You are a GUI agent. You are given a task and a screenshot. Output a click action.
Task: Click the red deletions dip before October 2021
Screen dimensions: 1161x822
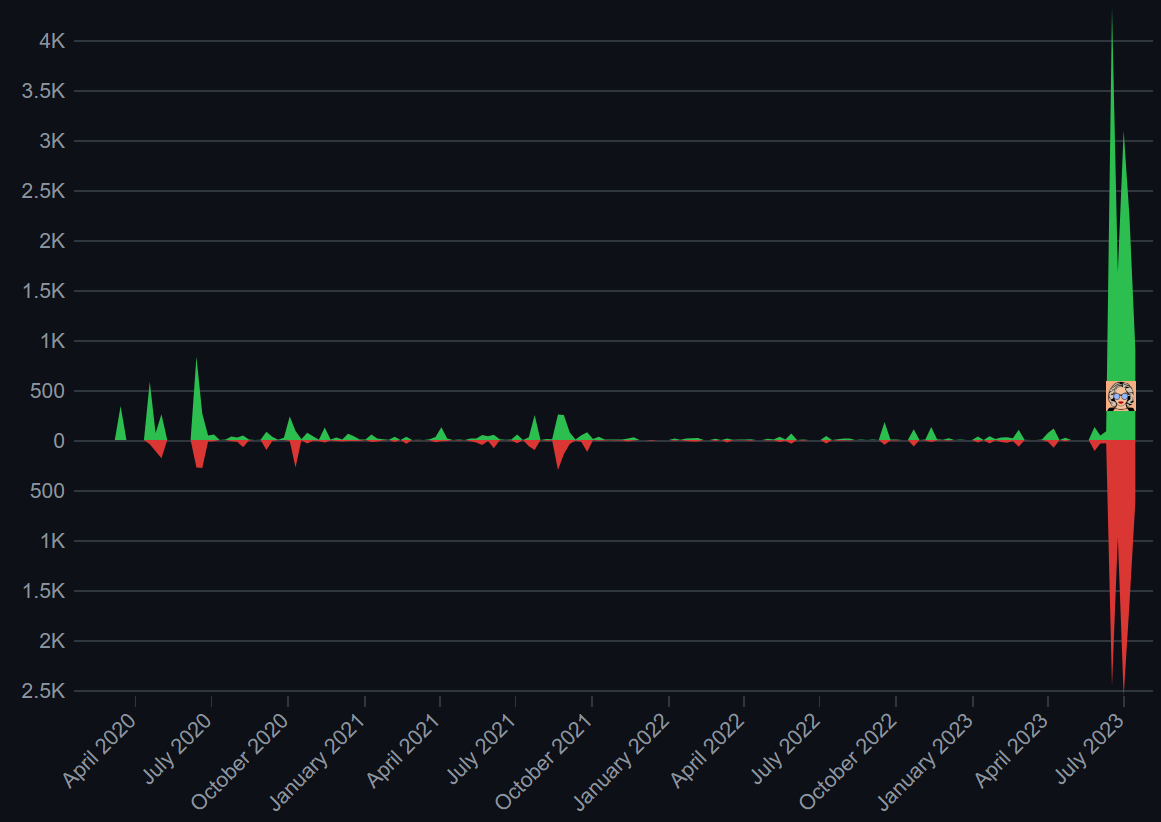tap(558, 455)
